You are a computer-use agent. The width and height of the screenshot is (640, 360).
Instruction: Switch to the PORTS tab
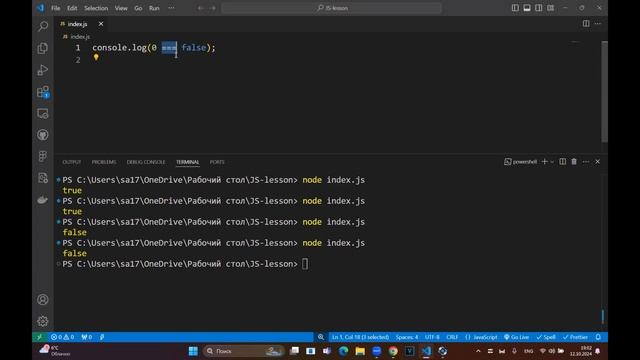[x=217, y=162]
